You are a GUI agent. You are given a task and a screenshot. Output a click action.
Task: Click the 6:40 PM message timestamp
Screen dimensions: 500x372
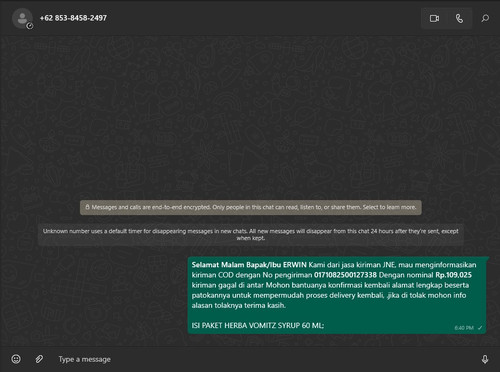pos(464,328)
